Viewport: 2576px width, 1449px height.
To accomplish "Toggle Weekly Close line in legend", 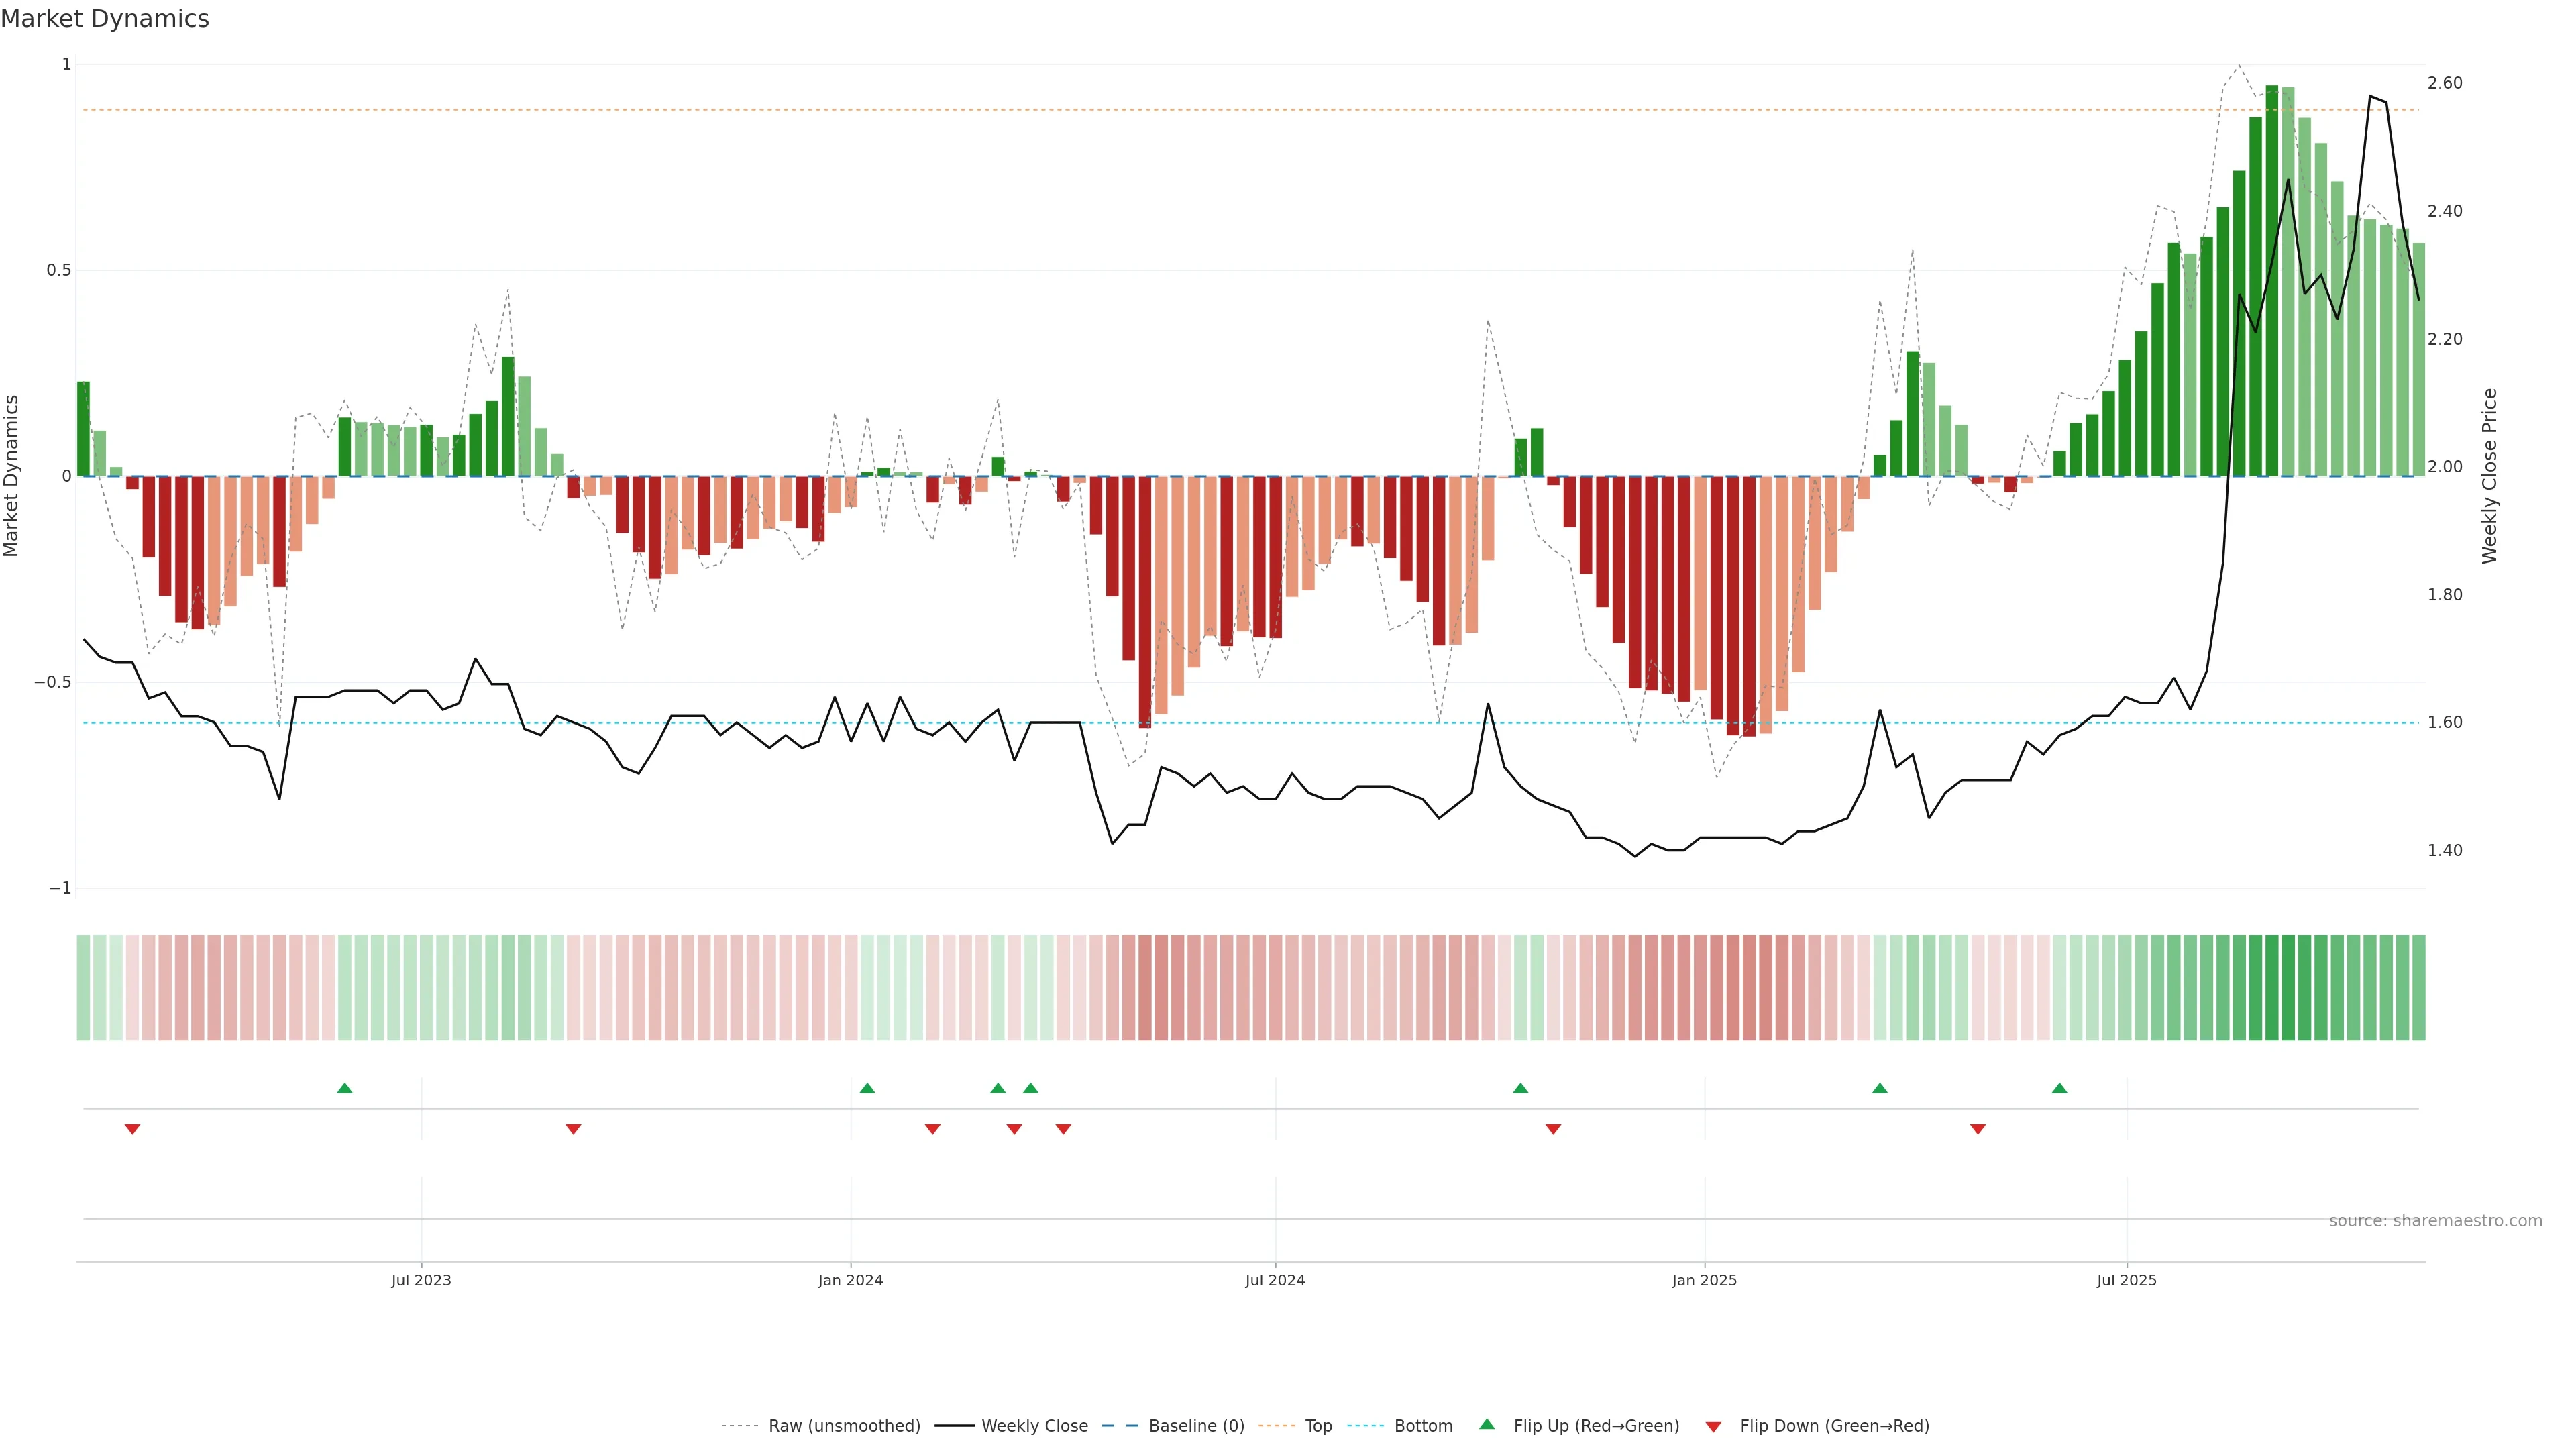I will pos(1034,1426).
